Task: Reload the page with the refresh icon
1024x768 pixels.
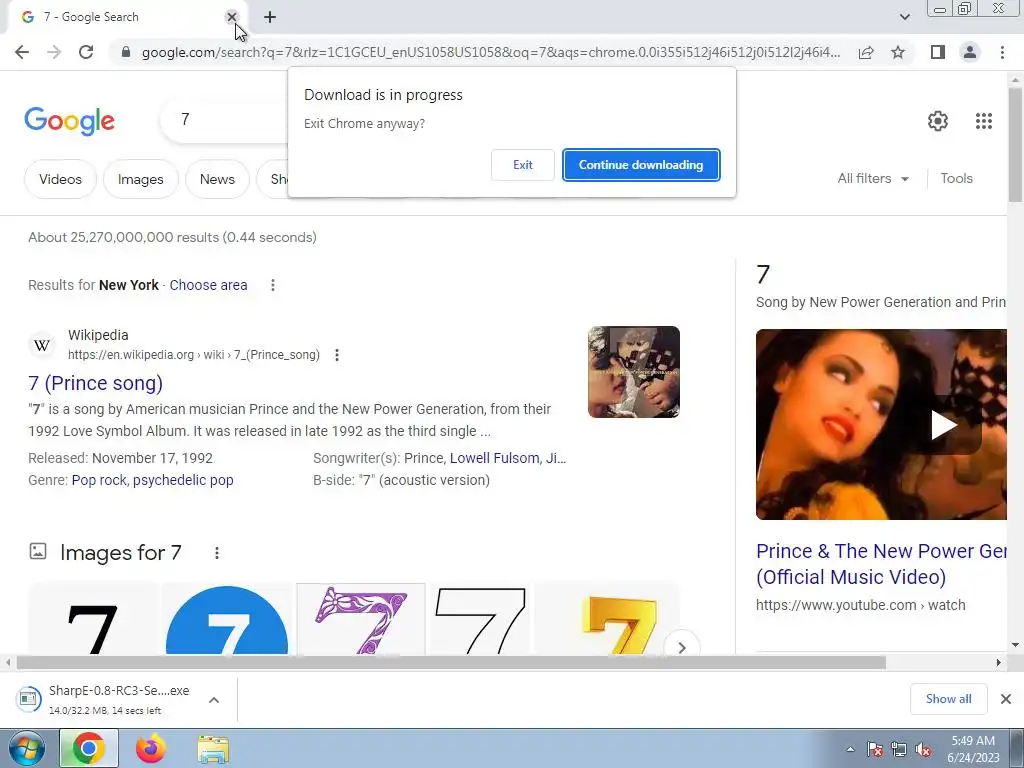Action: tap(86, 52)
